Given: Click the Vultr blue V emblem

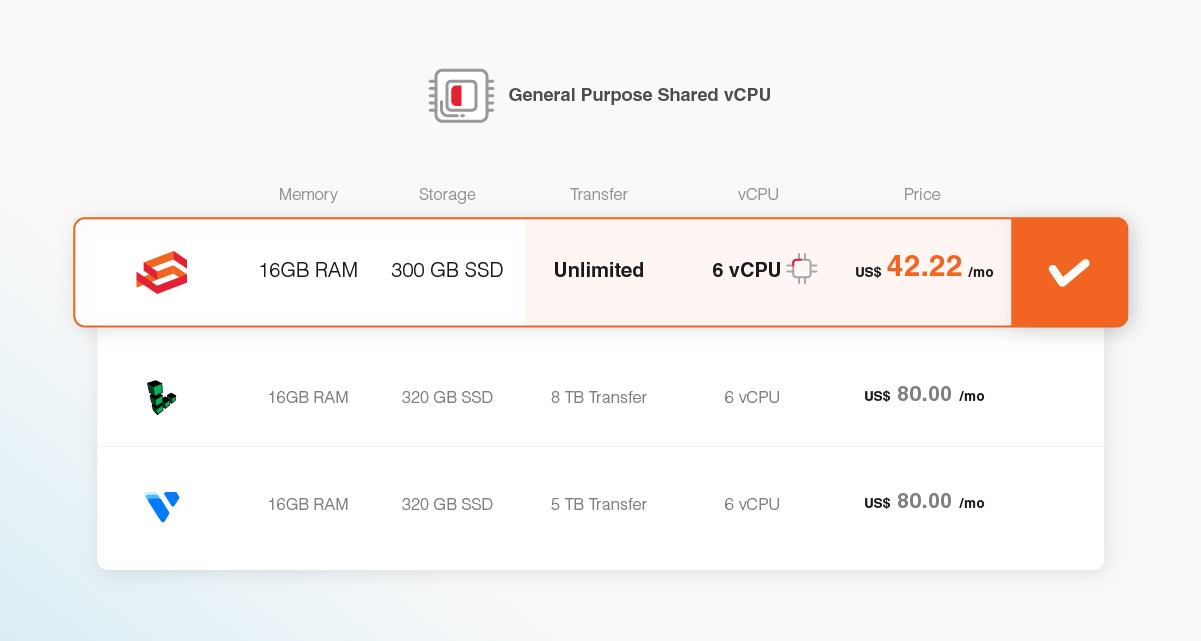Looking at the screenshot, I should coord(162,504).
